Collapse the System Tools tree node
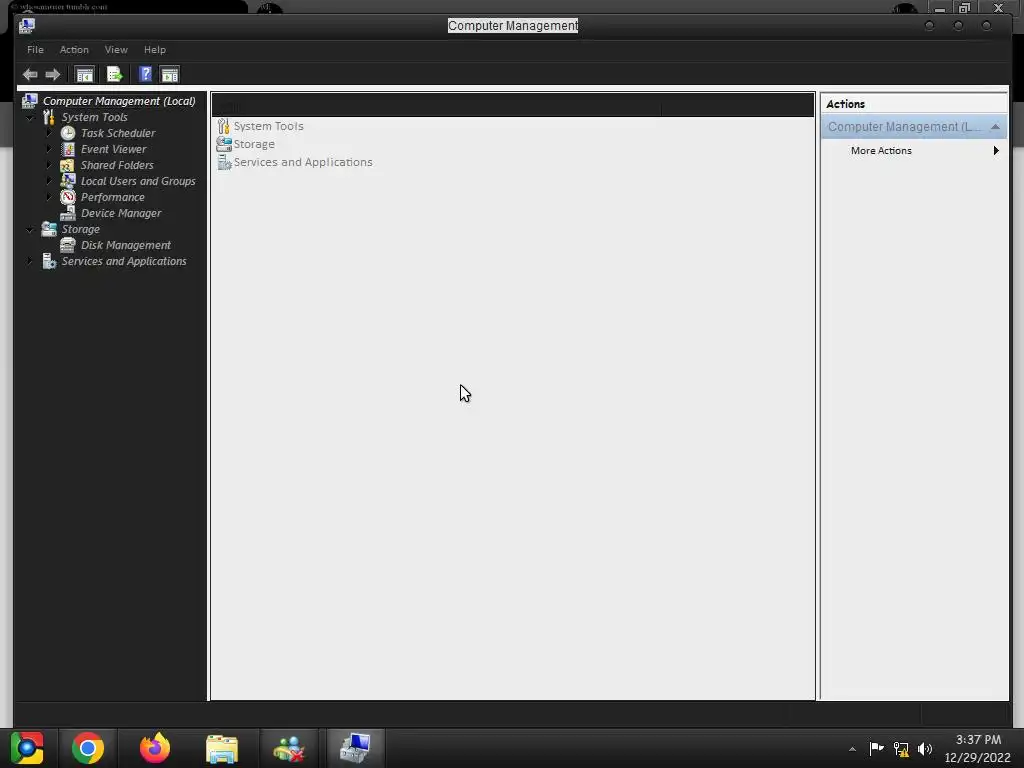1024x768 pixels. (30, 118)
